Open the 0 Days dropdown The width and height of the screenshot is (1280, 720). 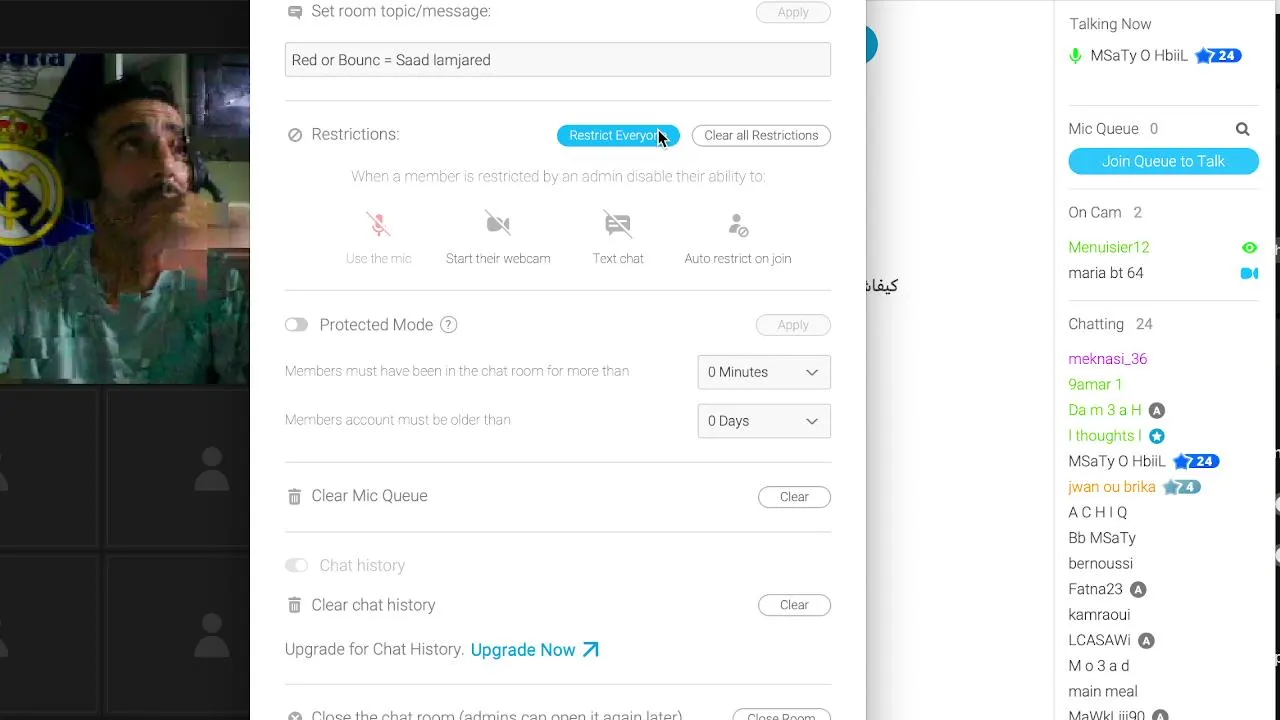pyautogui.click(x=763, y=421)
